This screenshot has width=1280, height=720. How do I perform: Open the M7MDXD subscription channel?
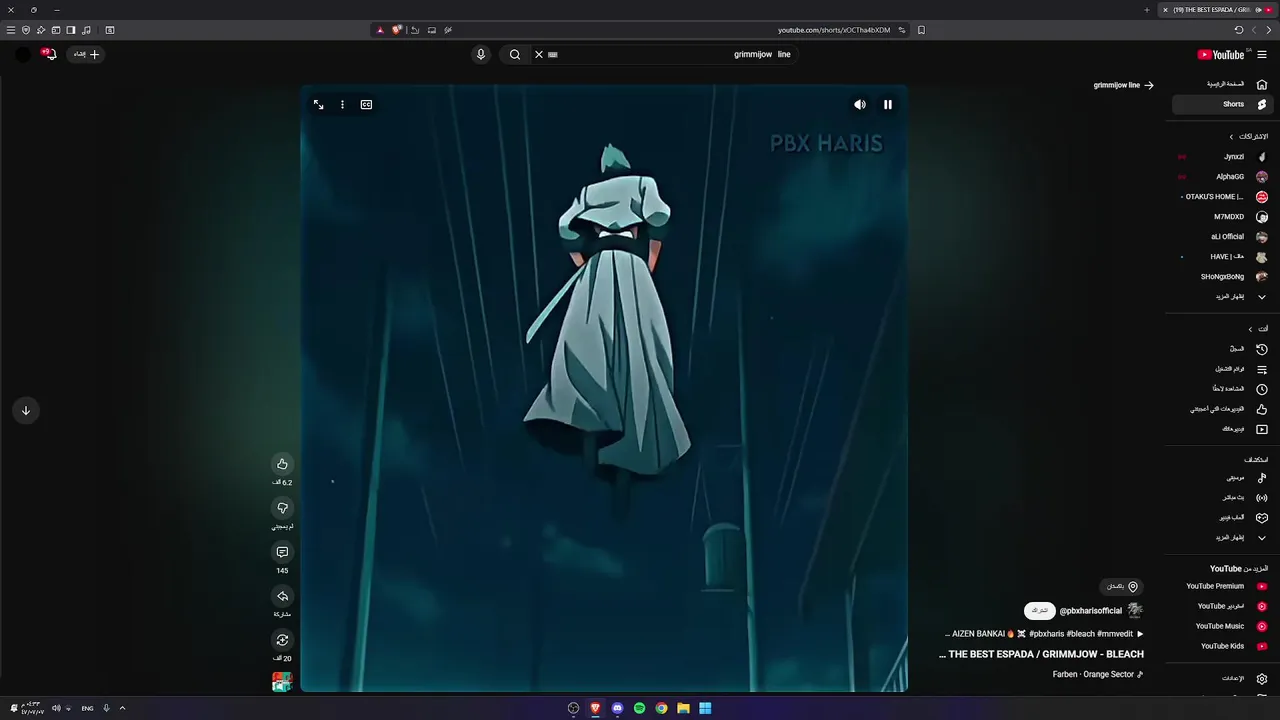tap(1222, 217)
